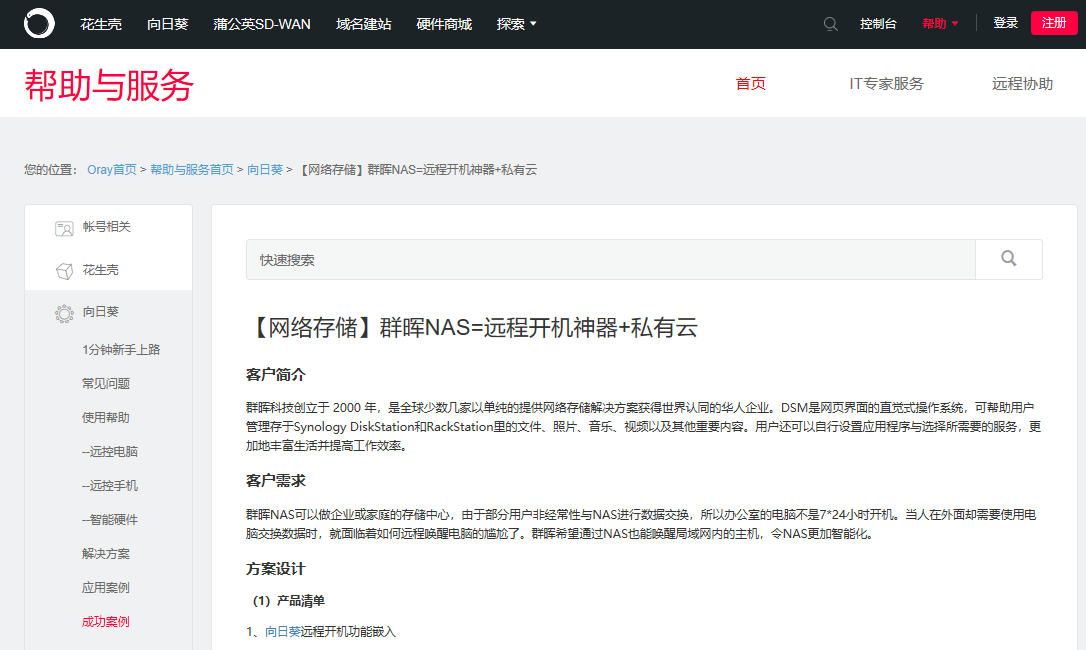The image size is (1086, 650).
Task: Open --远控手机 in sidebar
Action: point(110,486)
